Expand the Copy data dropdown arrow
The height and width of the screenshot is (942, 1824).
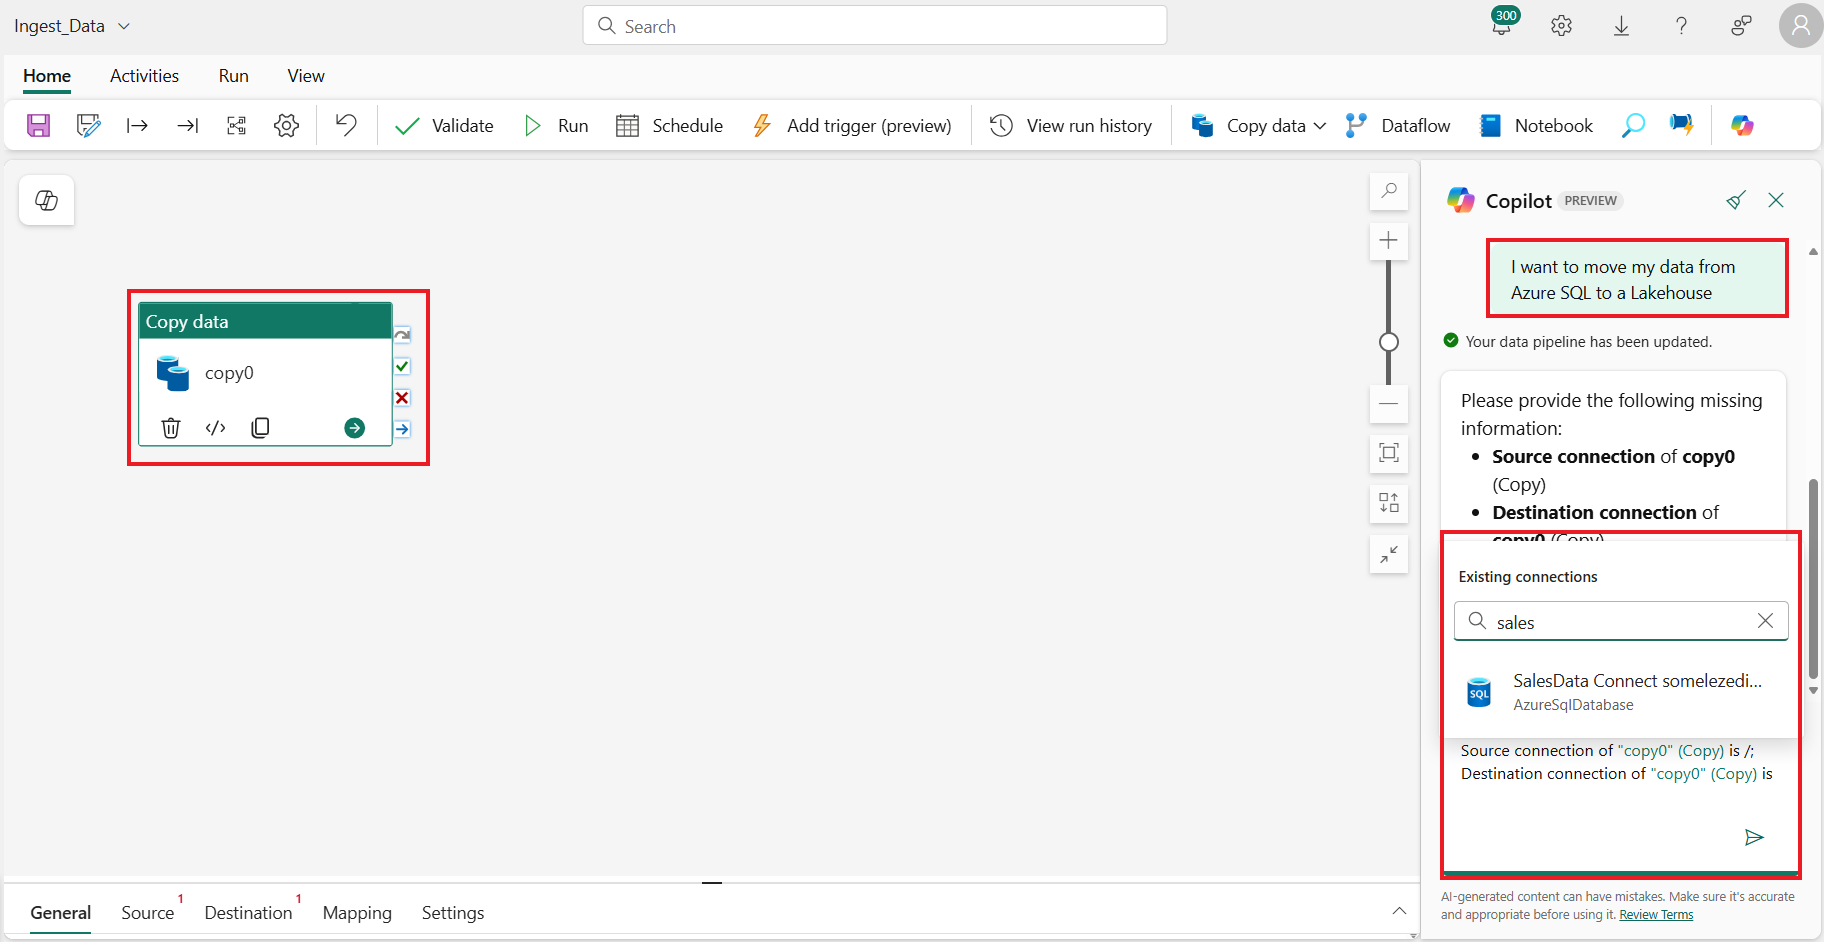click(x=1320, y=126)
